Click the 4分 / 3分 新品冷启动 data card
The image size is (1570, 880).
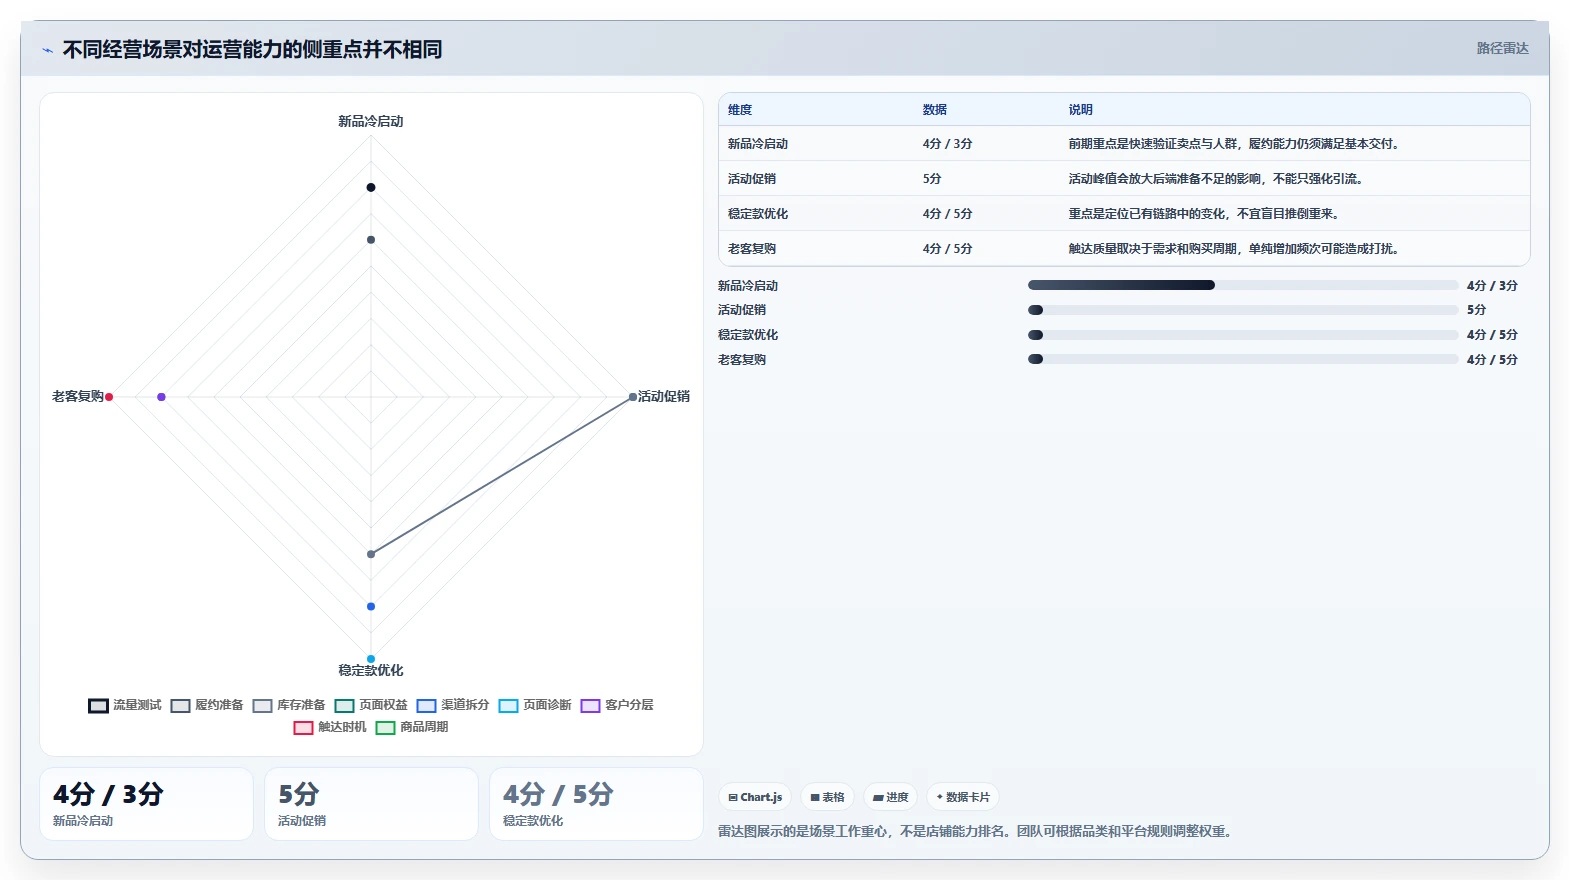coord(146,804)
